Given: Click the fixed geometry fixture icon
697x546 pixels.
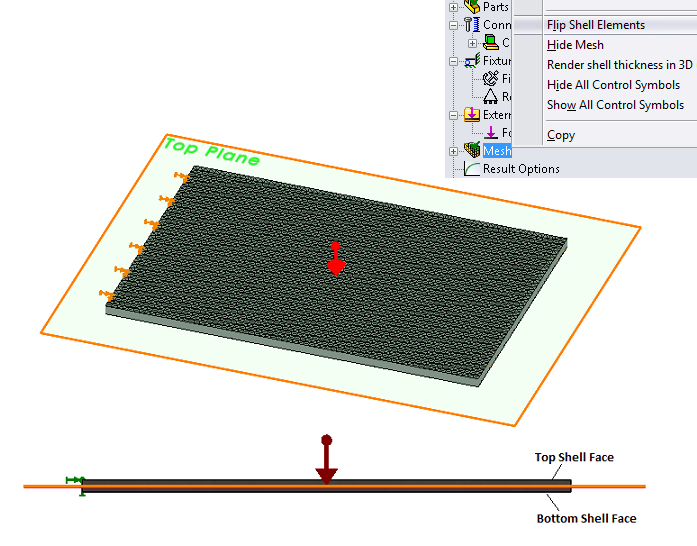Looking at the screenshot, I should [491, 79].
